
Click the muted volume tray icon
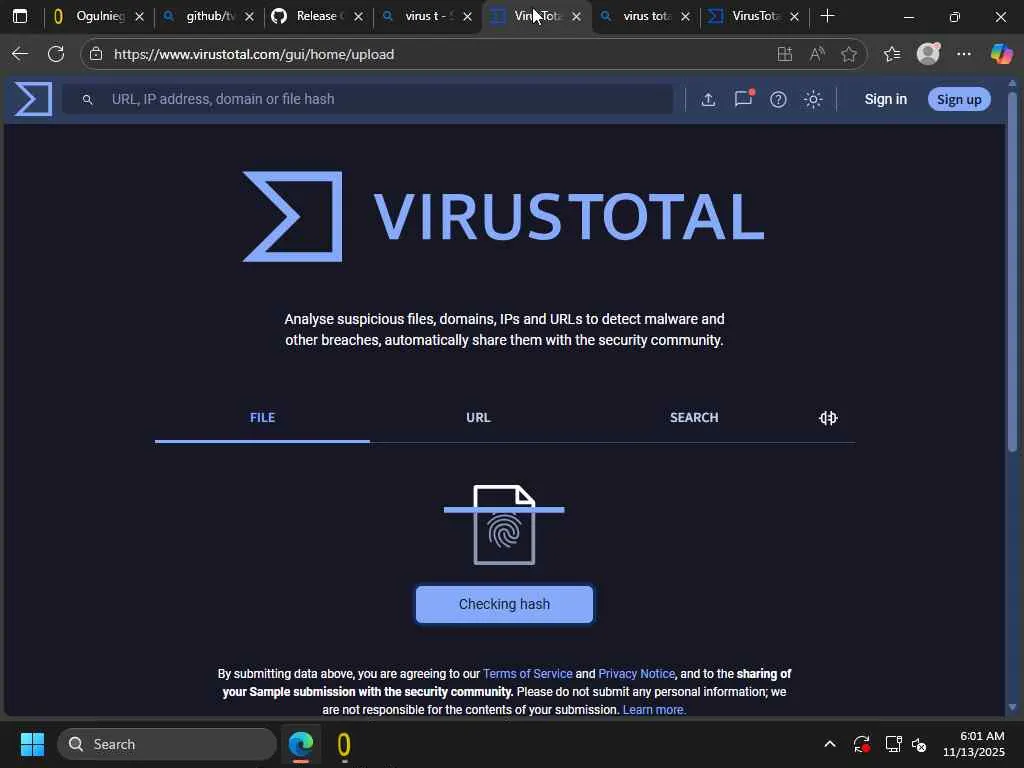[x=919, y=744]
